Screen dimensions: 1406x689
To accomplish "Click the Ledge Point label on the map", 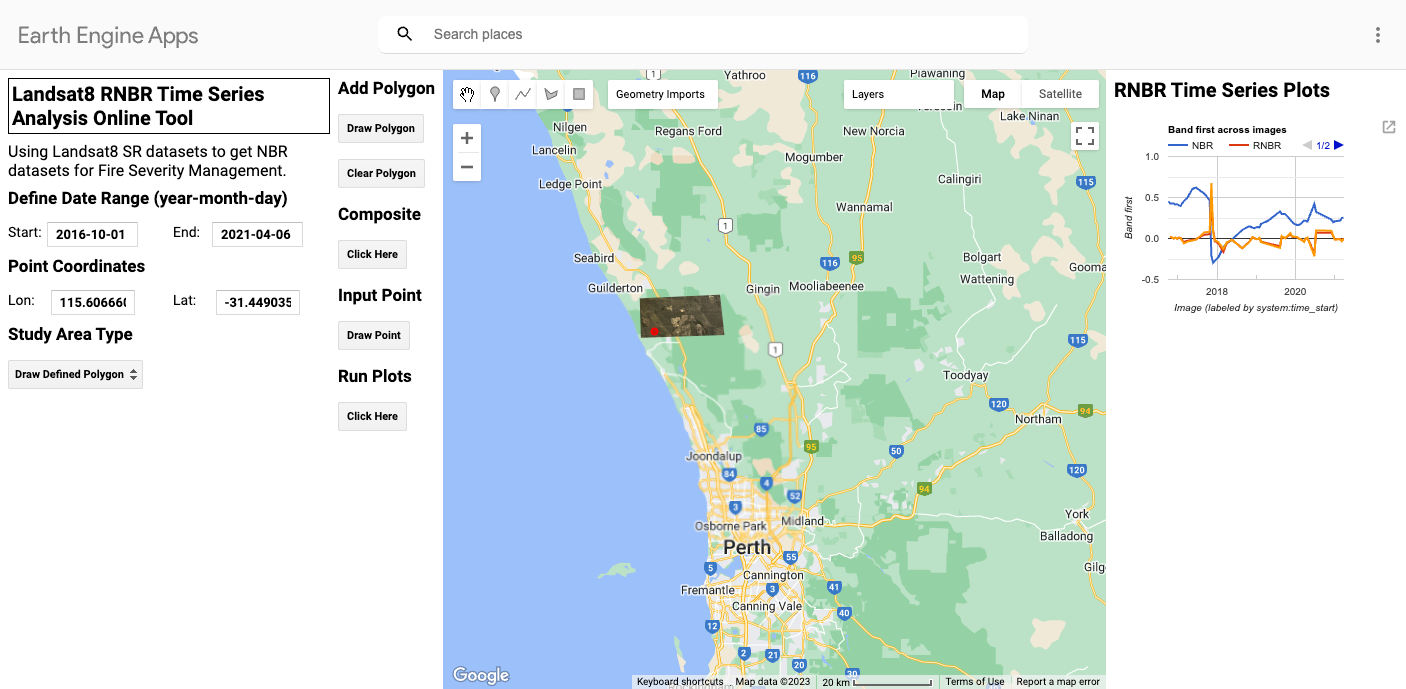I will [571, 184].
